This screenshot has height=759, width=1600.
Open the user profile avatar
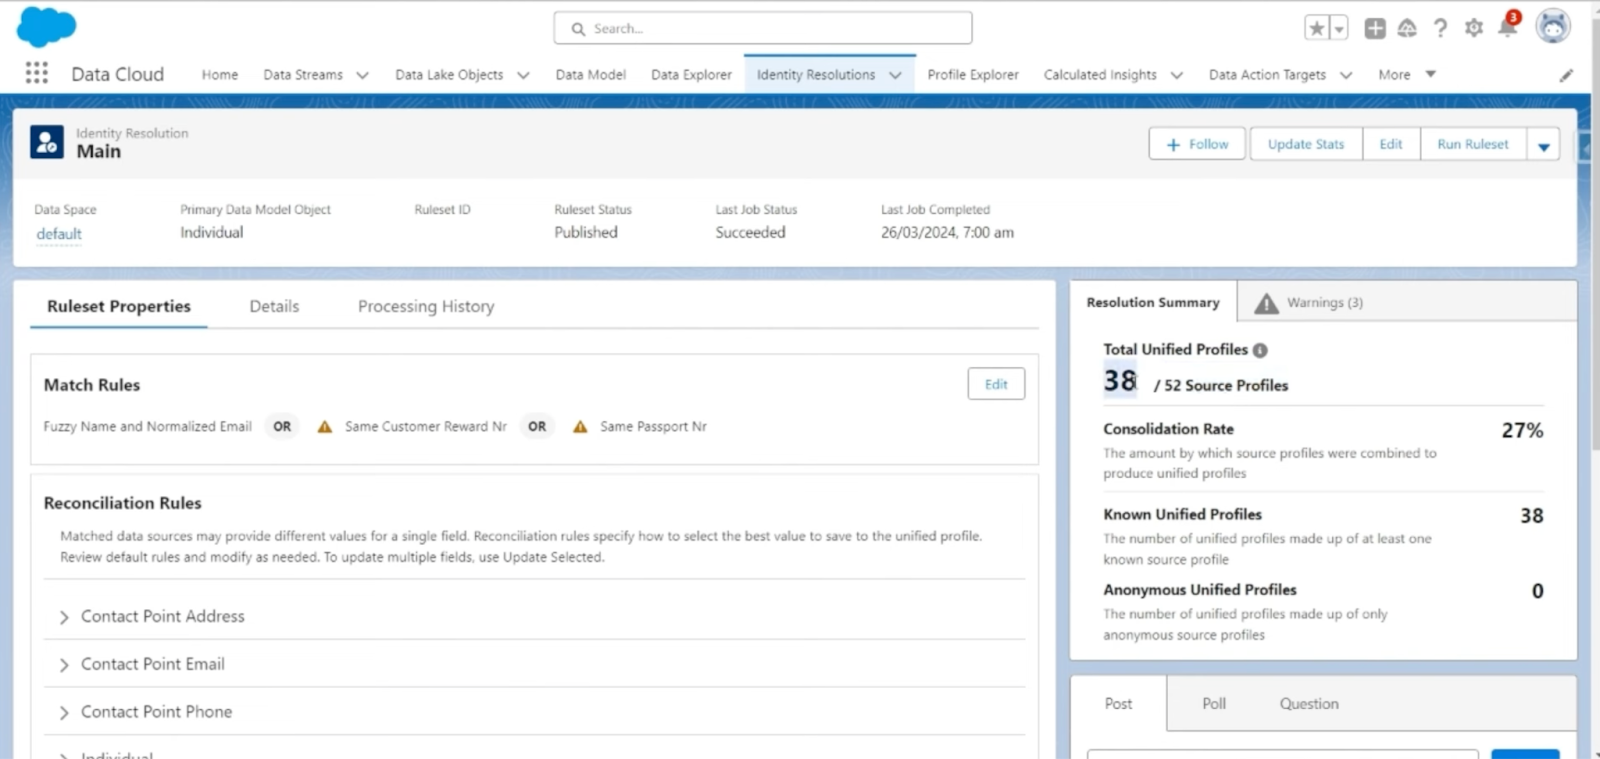pos(1553,27)
